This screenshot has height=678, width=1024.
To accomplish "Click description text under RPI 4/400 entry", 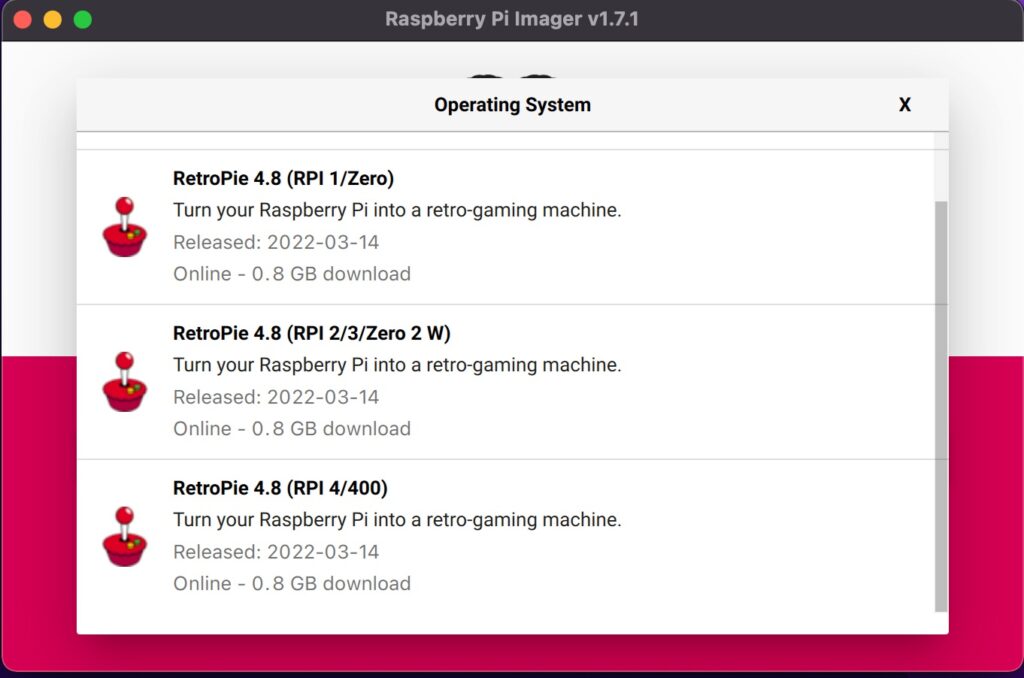I will (397, 520).
